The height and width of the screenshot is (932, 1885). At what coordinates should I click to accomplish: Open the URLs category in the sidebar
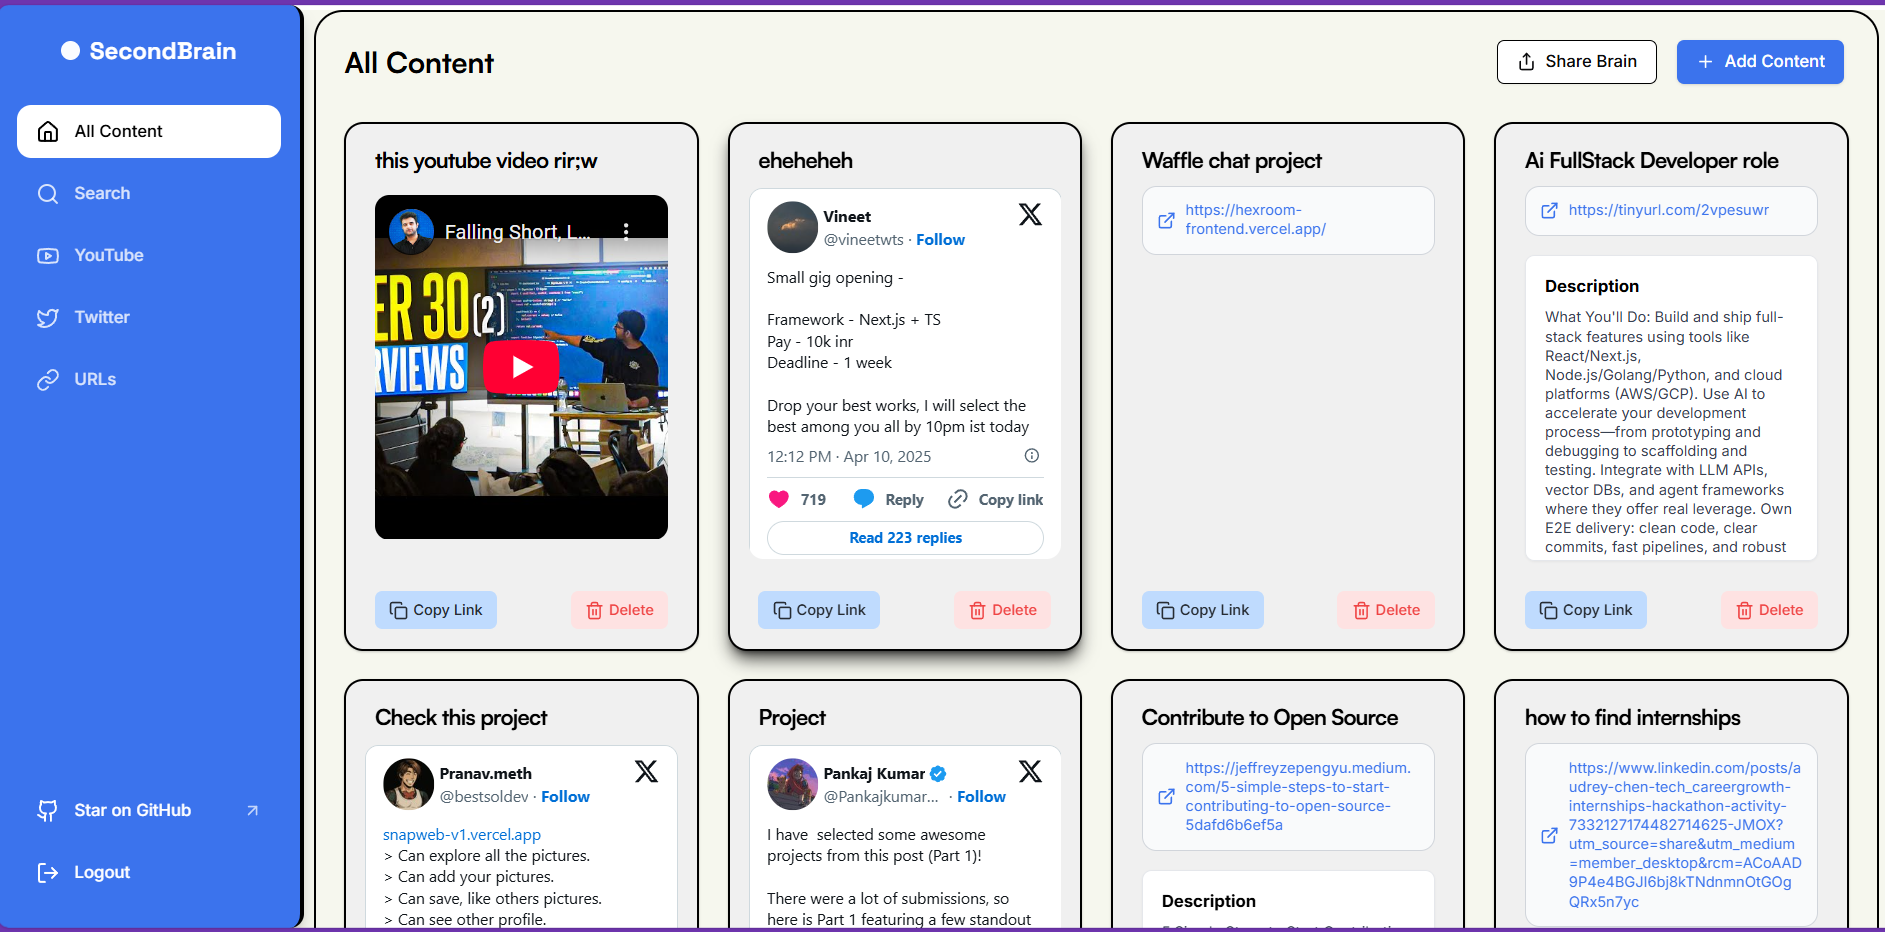[x=95, y=379]
